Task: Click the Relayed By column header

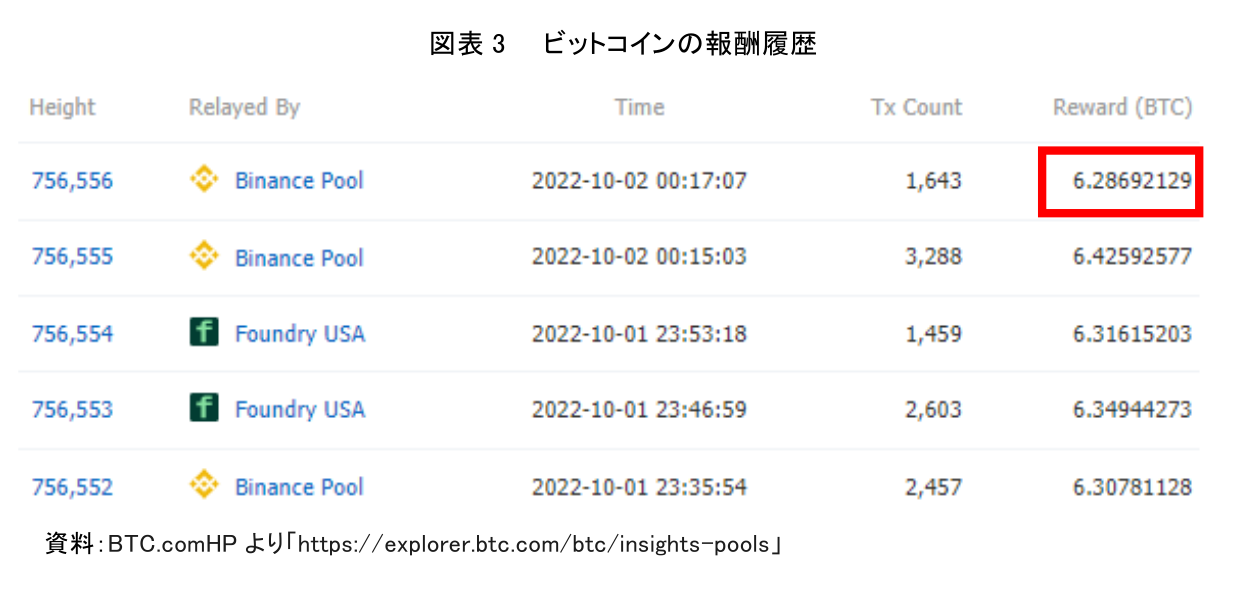Action: 244,108
